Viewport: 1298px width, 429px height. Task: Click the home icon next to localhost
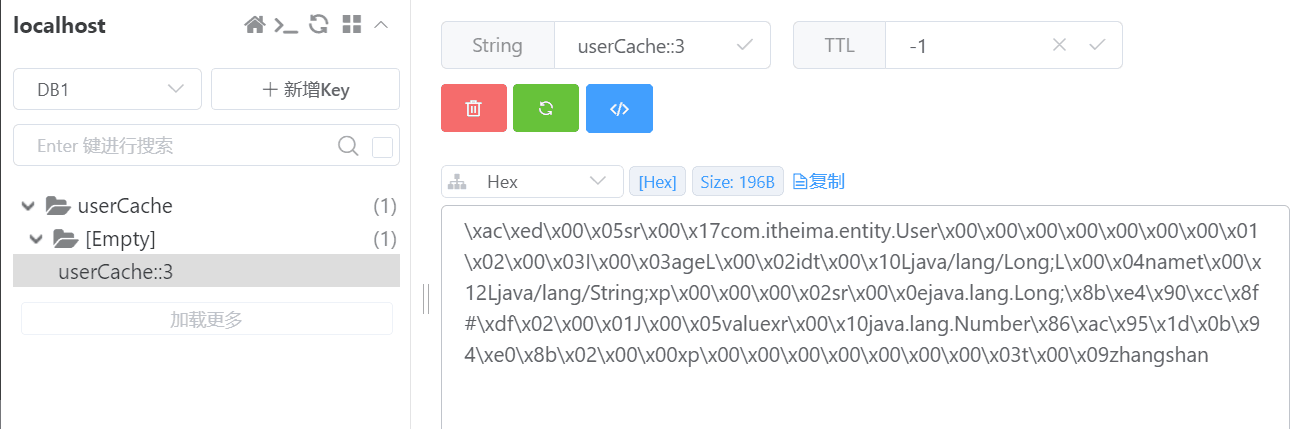(x=255, y=25)
